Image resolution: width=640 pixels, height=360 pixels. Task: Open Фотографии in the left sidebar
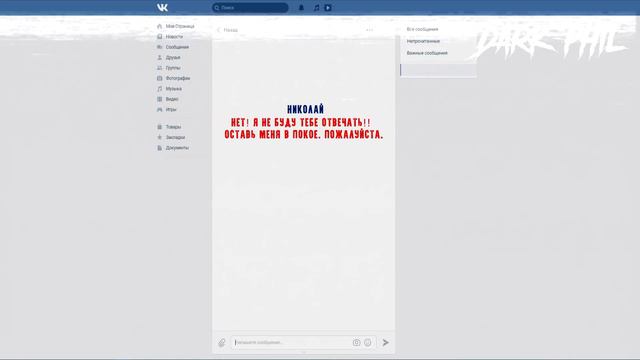(x=173, y=78)
